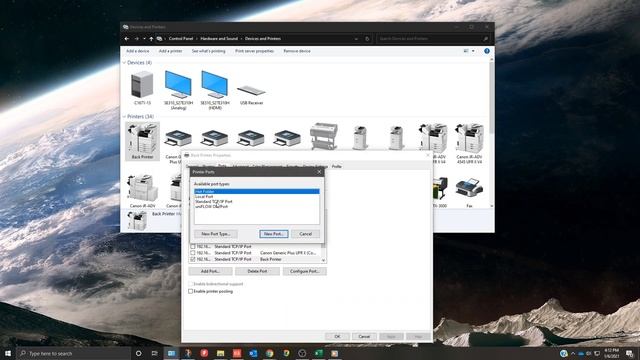640x360 pixels.
Task: Select Local Port in port types list
Action: (257, 196)
